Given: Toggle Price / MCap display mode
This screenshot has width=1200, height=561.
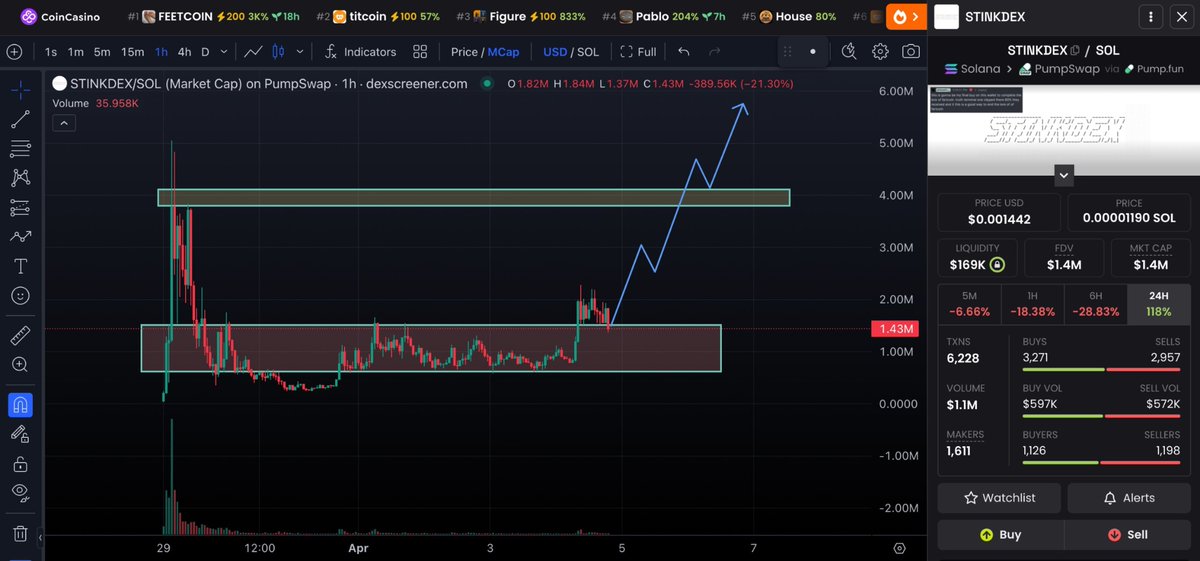Looking at the screenshot, I should [x=485, y=52].
